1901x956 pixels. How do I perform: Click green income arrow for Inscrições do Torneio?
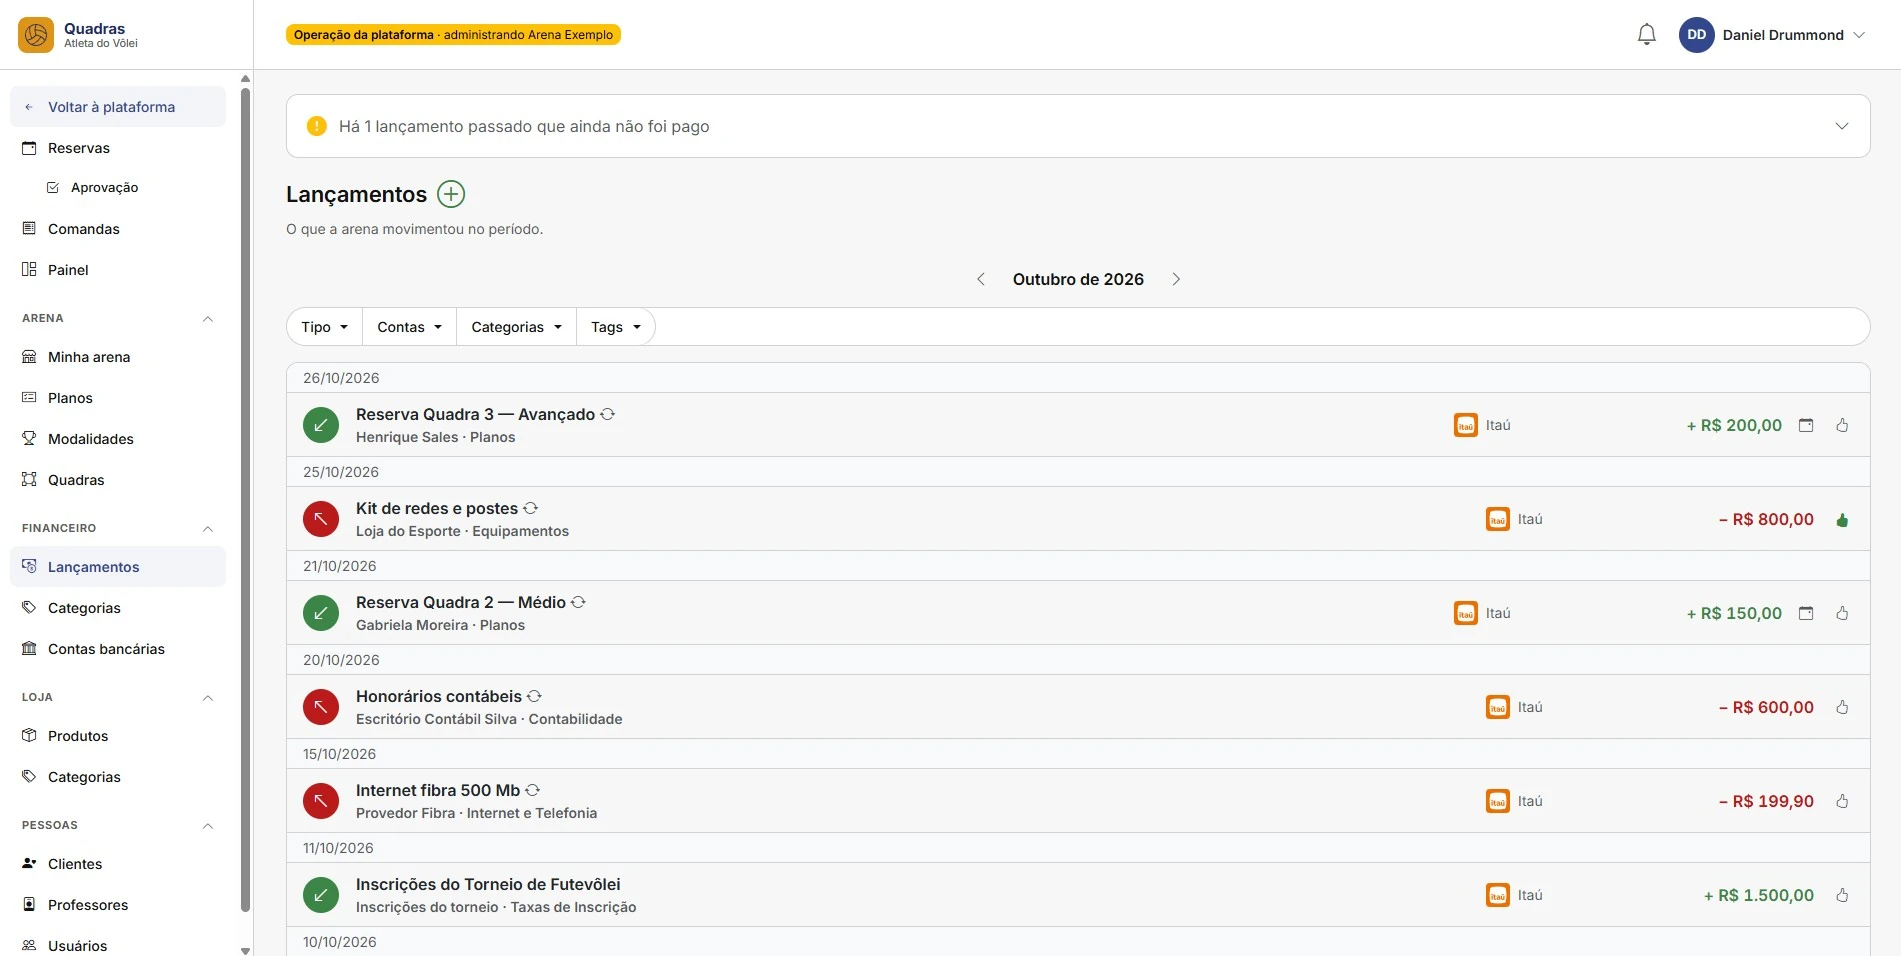tap(321, 895)
